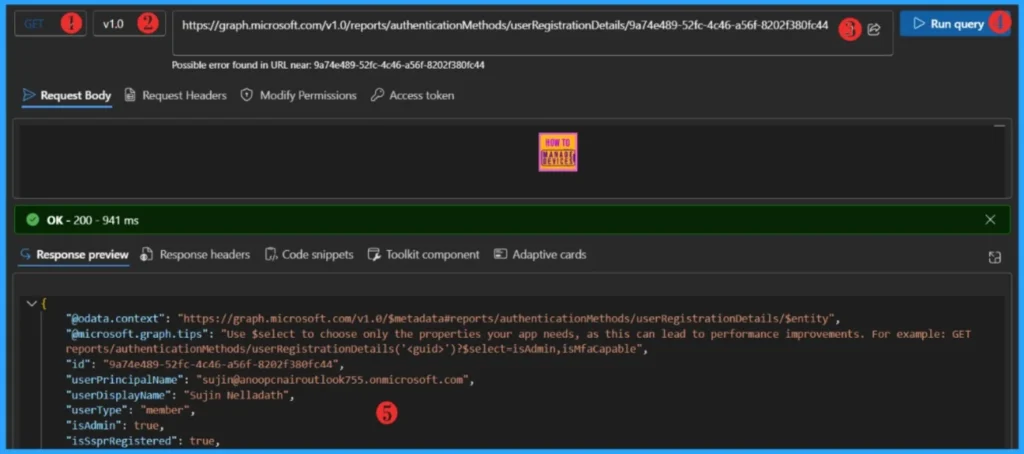The height and width of the screenshot is (454, 1024).
Task: Open the Access token tab
Action: (413, 95)
